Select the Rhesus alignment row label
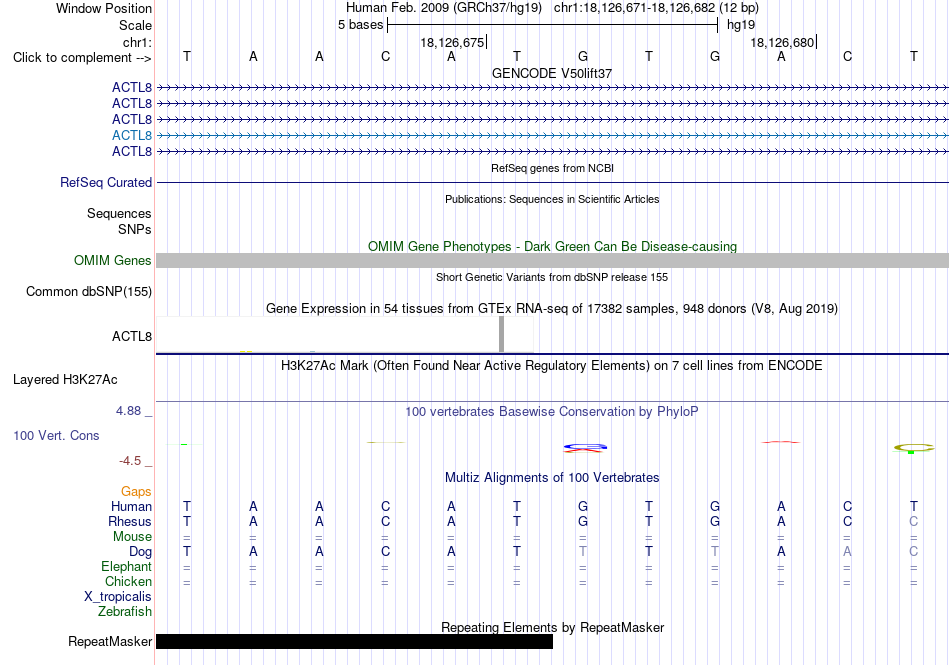The width and height of the screenshot is (950, 665). click(x=130, y=521)
